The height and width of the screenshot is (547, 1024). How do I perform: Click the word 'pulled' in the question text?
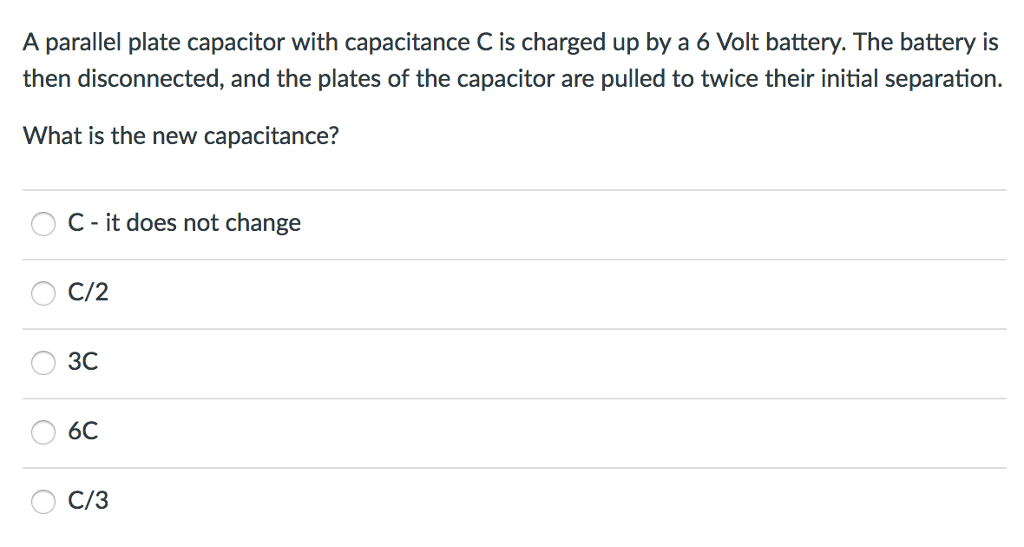coord(637,79)
